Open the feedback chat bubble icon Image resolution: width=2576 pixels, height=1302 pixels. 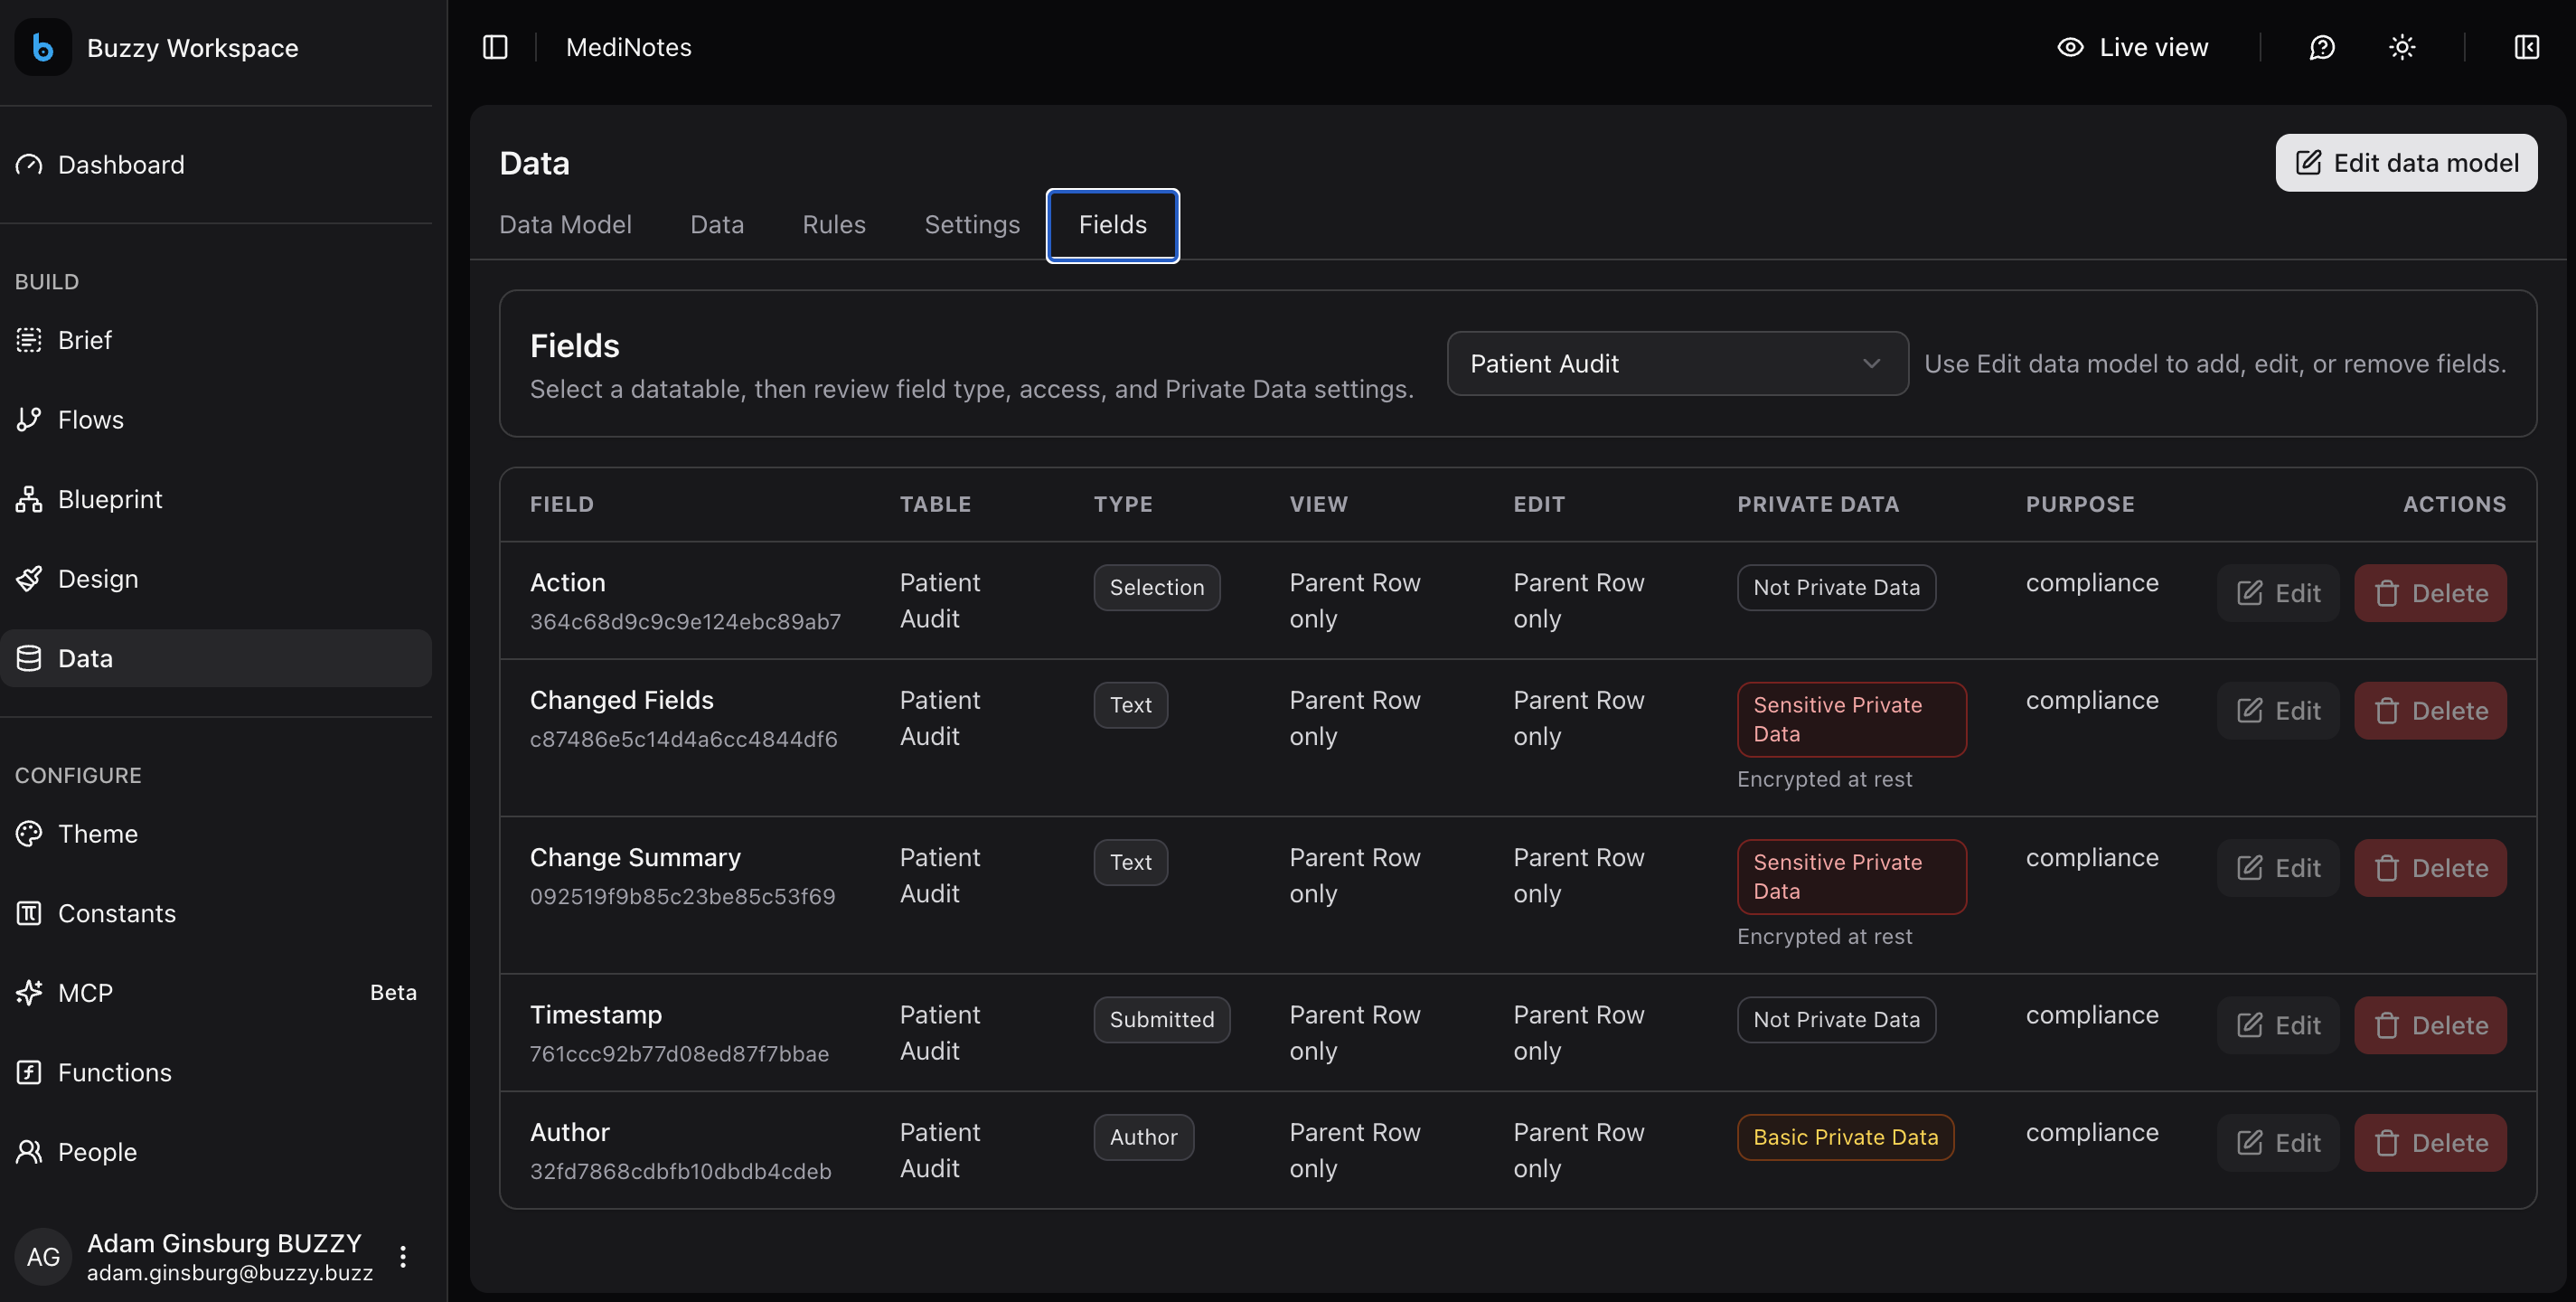[x=2322, y=47]
